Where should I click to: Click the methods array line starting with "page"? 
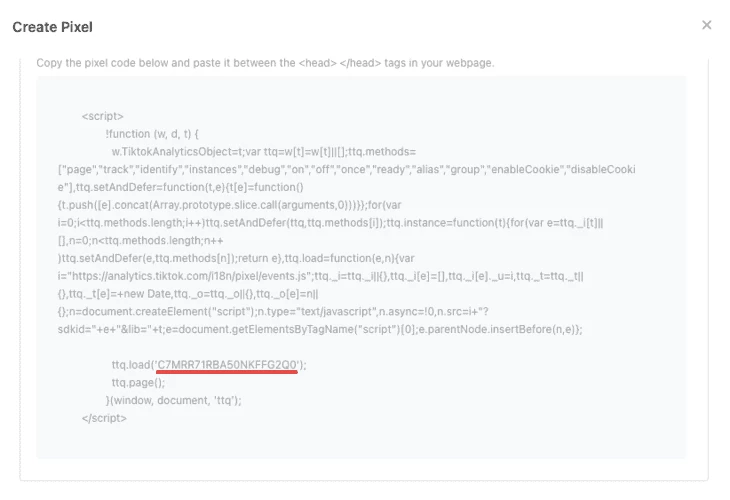[x=347, y=169]
